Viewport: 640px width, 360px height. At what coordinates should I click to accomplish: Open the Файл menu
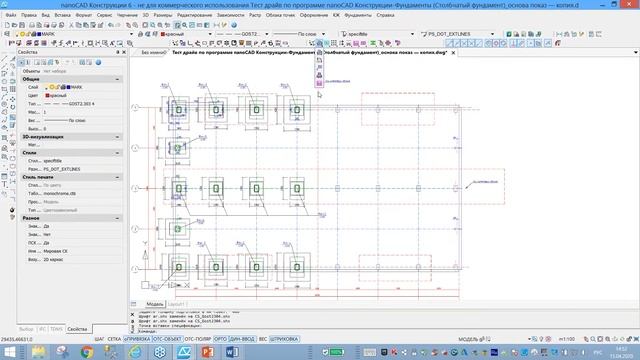click(x=11, y=15)
